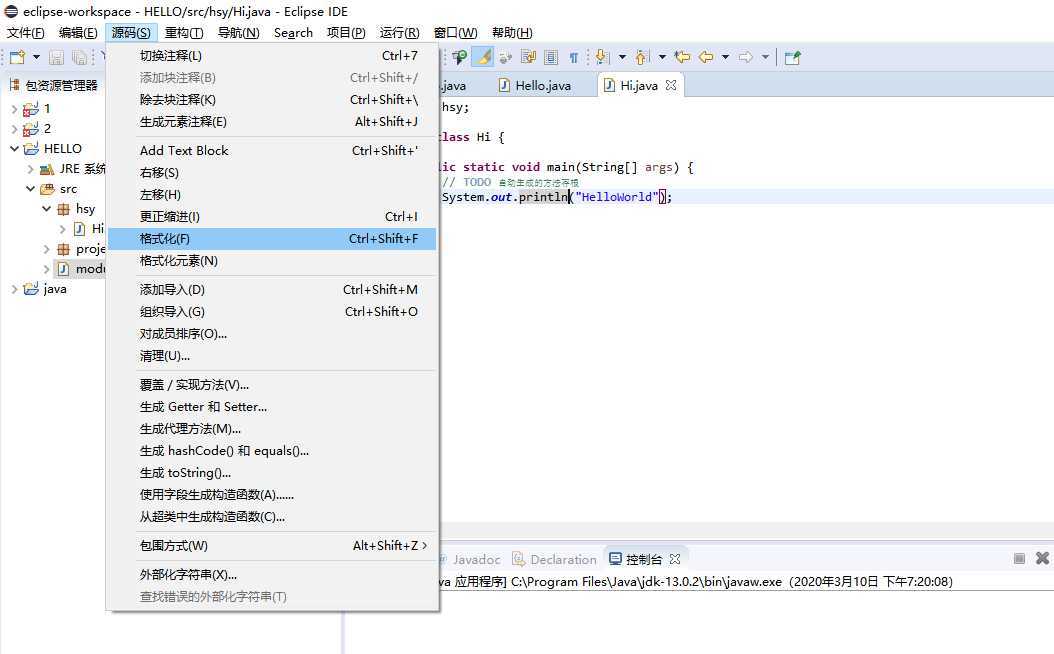Select 外部化字符串(X)... entry
This screenshot has height=654, width=1054.
coord(272,575)
